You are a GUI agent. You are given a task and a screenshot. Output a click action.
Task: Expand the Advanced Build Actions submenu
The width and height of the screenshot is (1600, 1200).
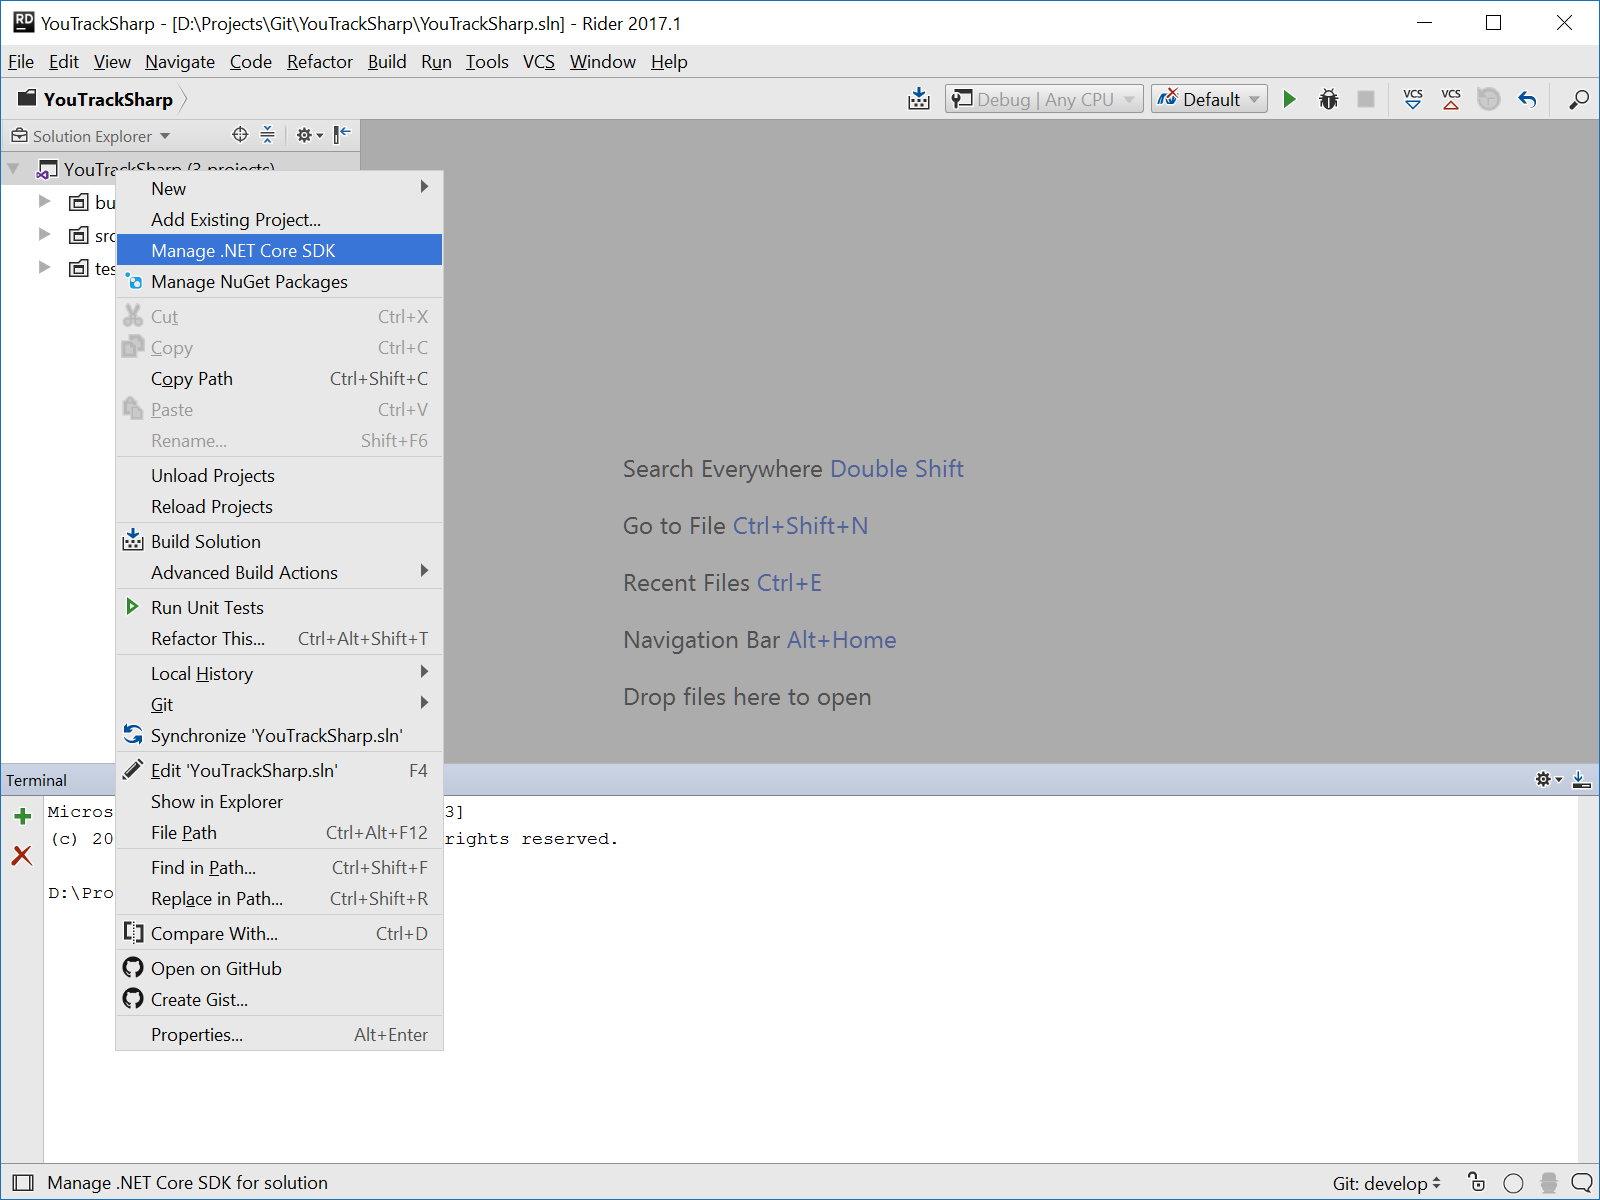280,573
